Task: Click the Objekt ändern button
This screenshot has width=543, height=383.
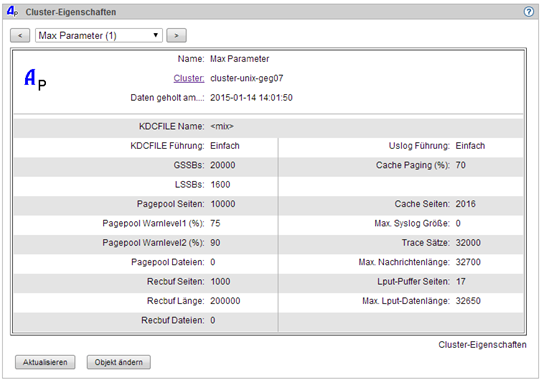Action: (118, 362)
